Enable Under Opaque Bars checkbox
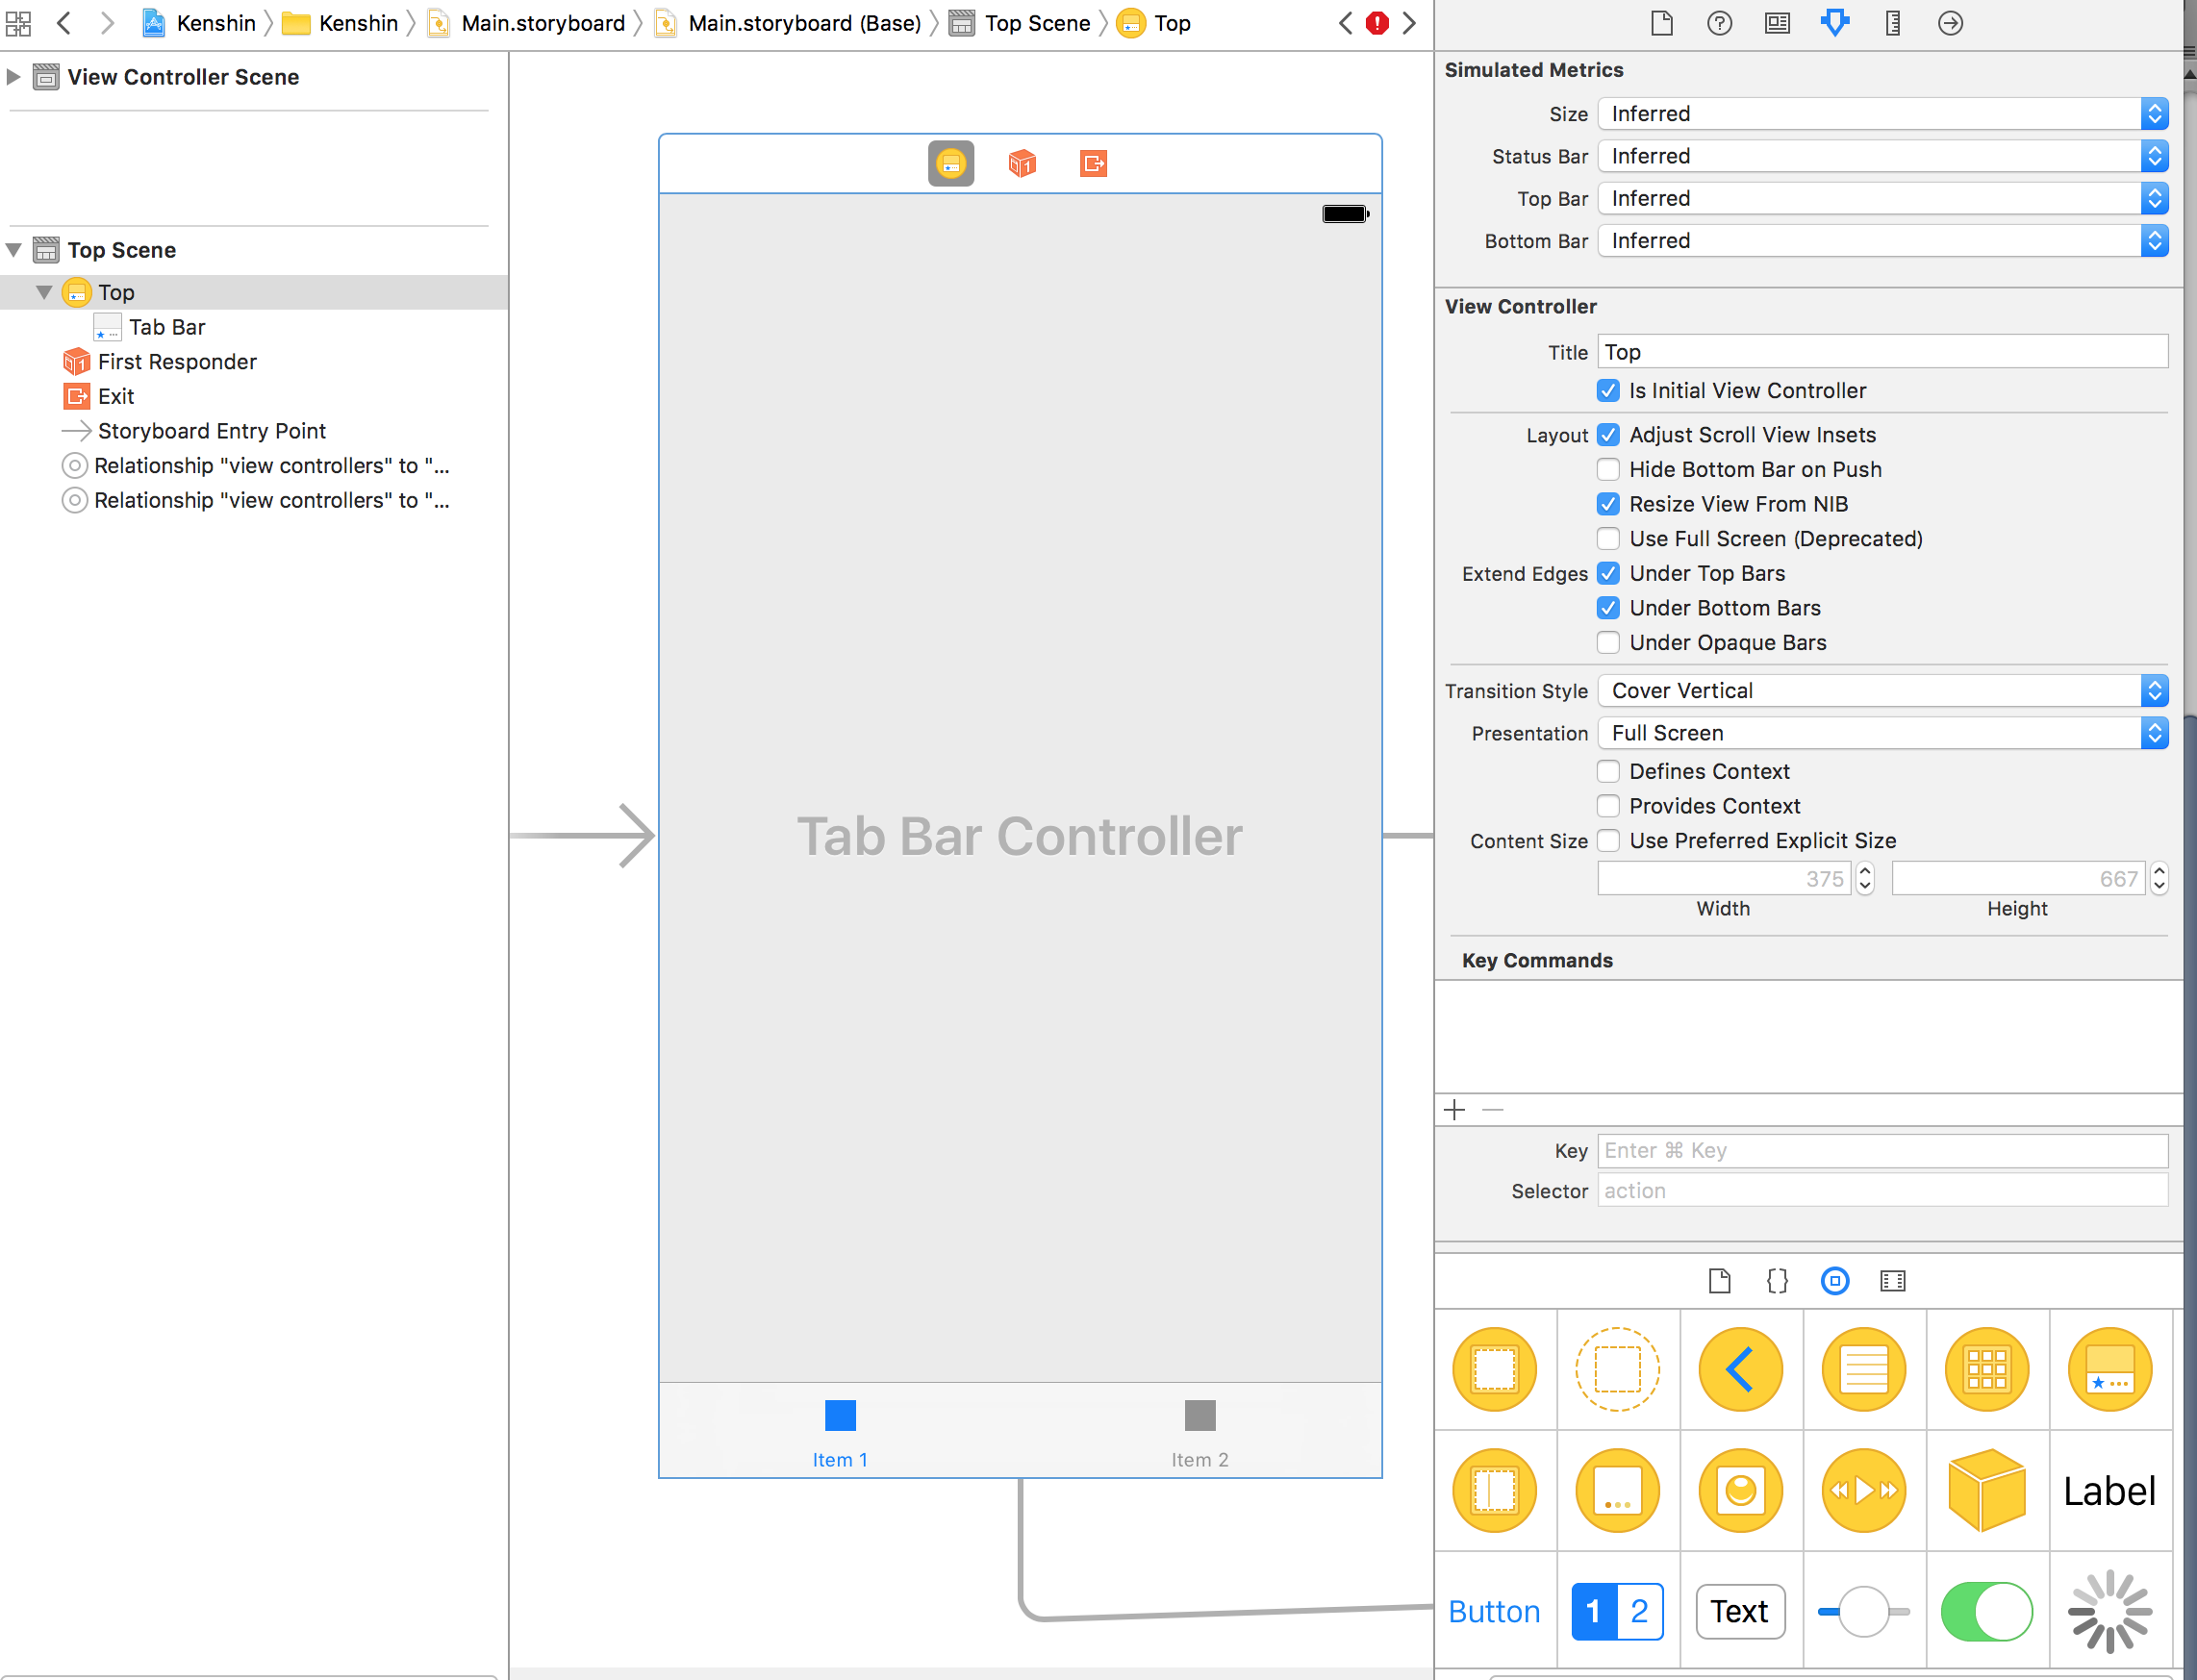2197x1680 pixels. 1608,643
